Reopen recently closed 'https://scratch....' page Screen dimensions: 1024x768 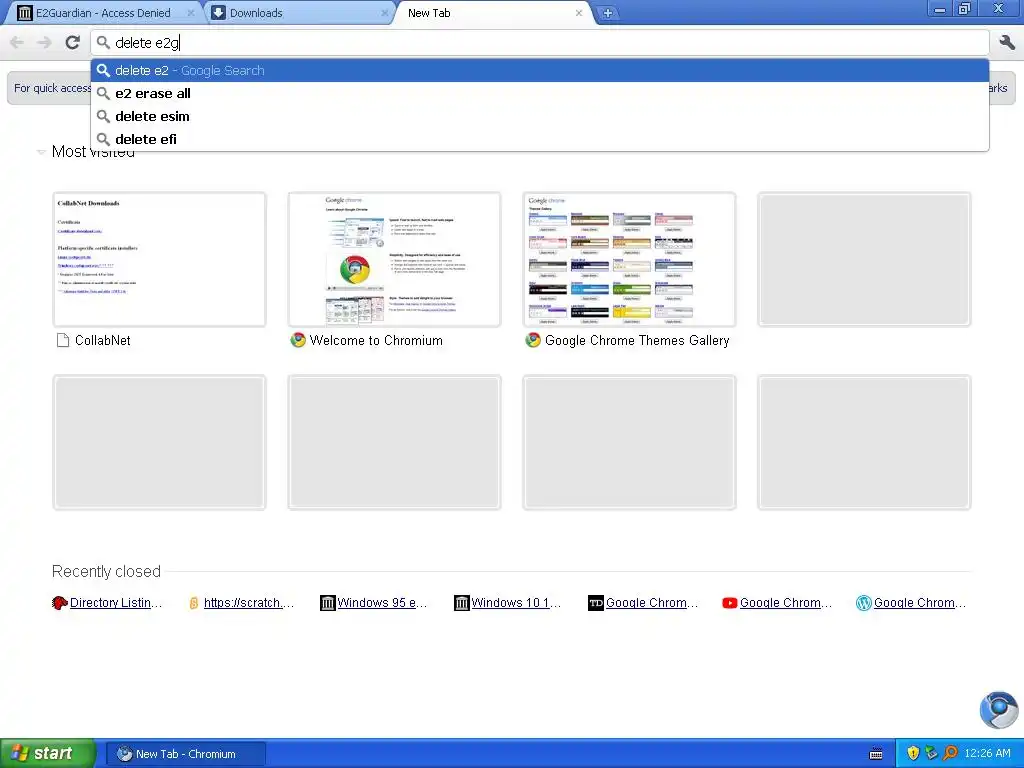click(249, 603)
